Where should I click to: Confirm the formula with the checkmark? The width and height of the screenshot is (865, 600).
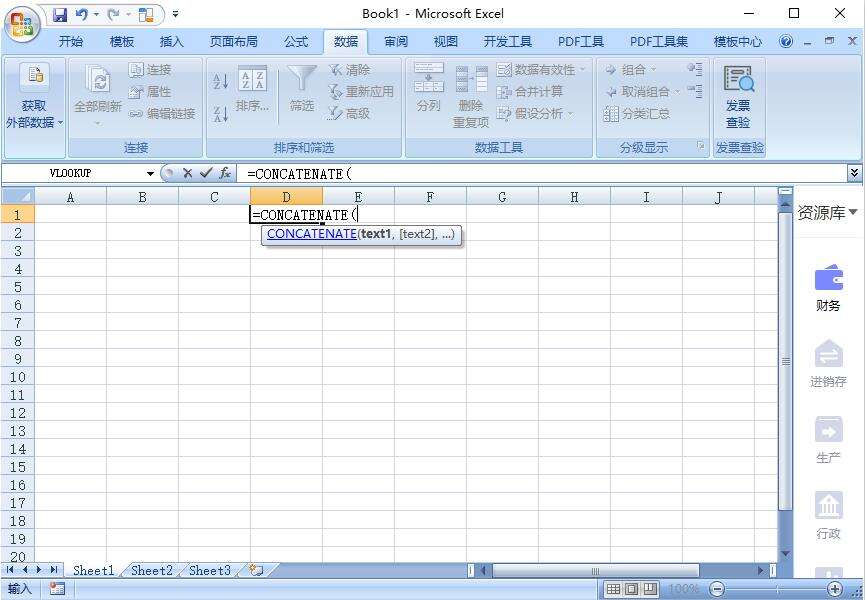[x=206, y=174]
